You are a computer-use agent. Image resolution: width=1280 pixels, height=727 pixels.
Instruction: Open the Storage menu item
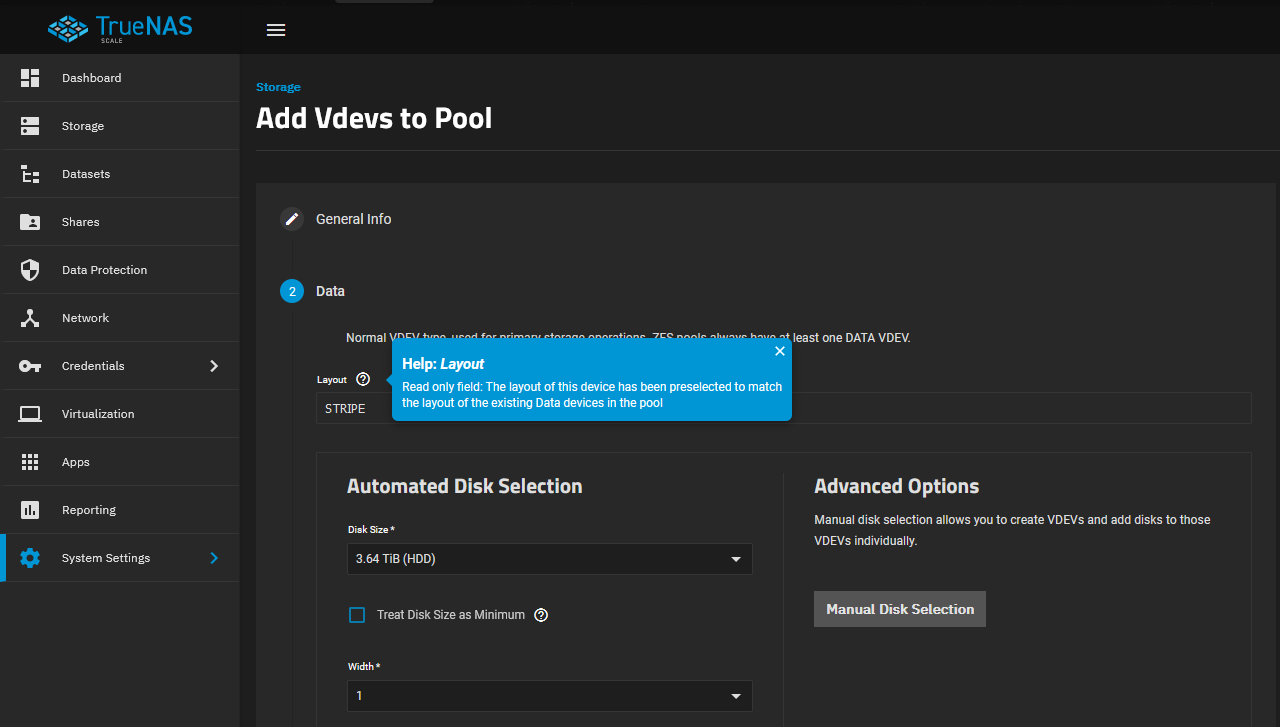point(120,126)
